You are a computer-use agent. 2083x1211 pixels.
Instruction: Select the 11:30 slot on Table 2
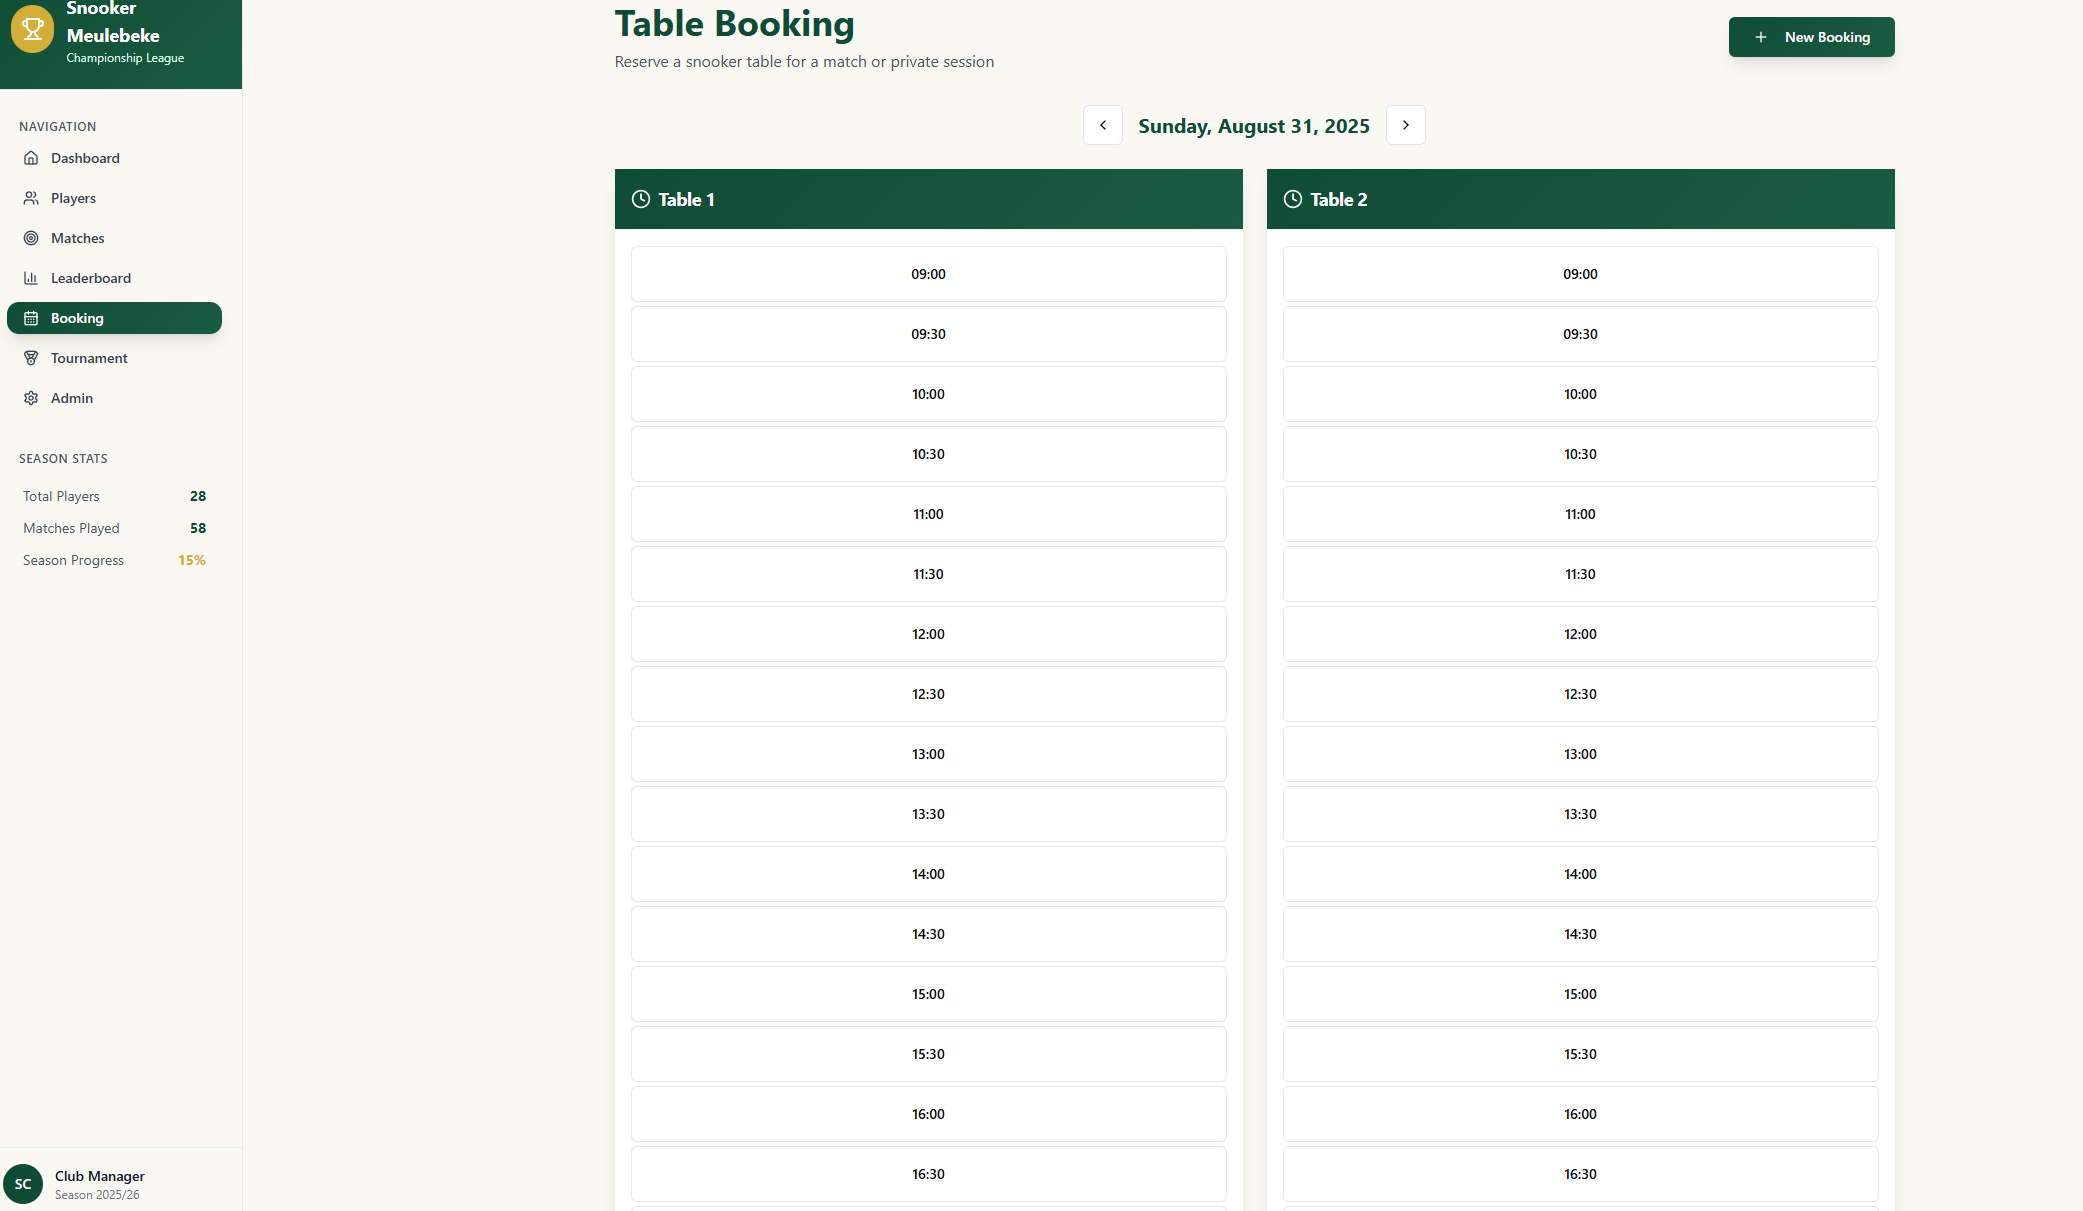1581,574
